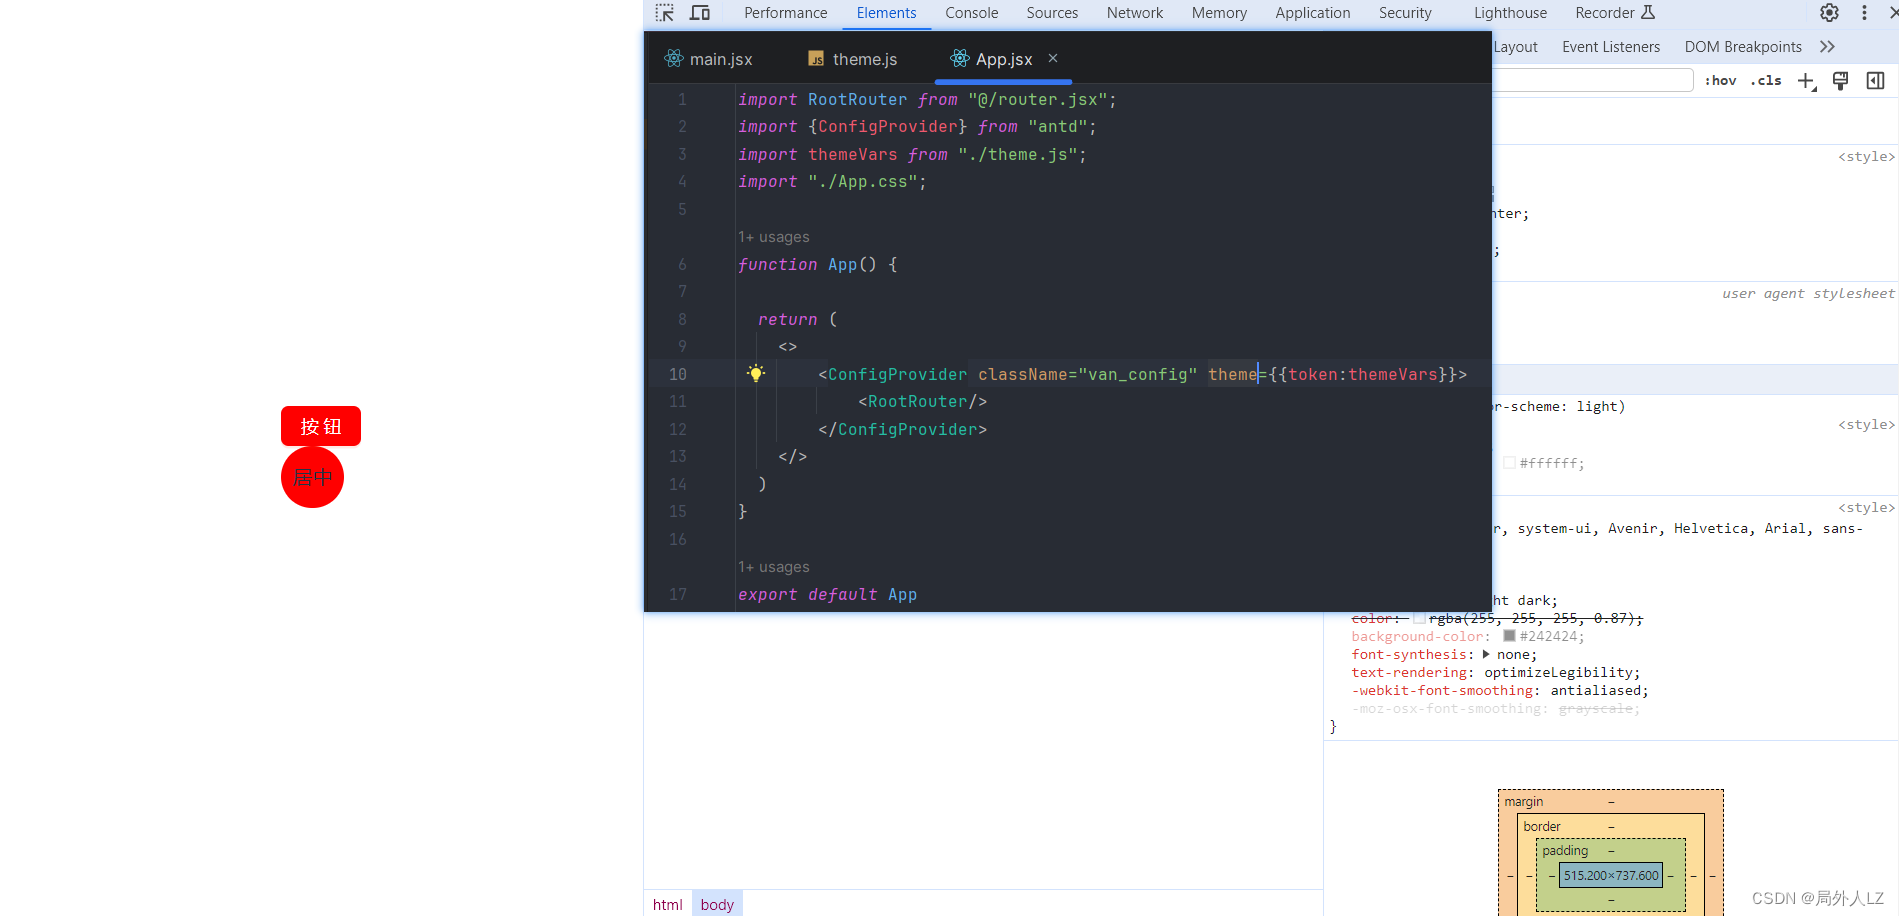Screen dimensions: 1899x916
Task: Open the #ffffff color swatch
Action: tap(1509, 462)
